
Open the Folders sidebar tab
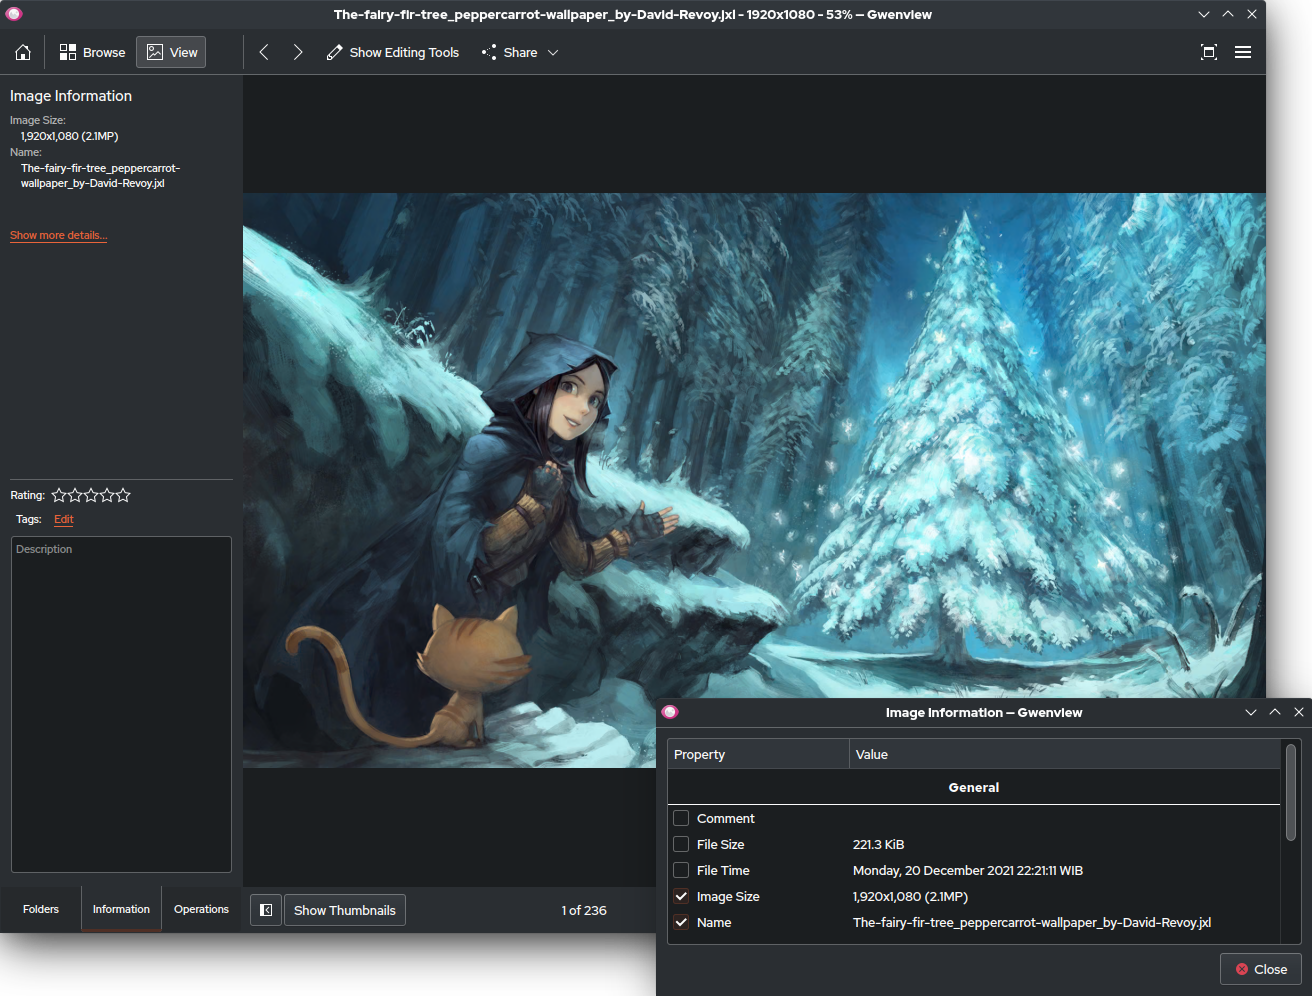click(x=41, y=909)
